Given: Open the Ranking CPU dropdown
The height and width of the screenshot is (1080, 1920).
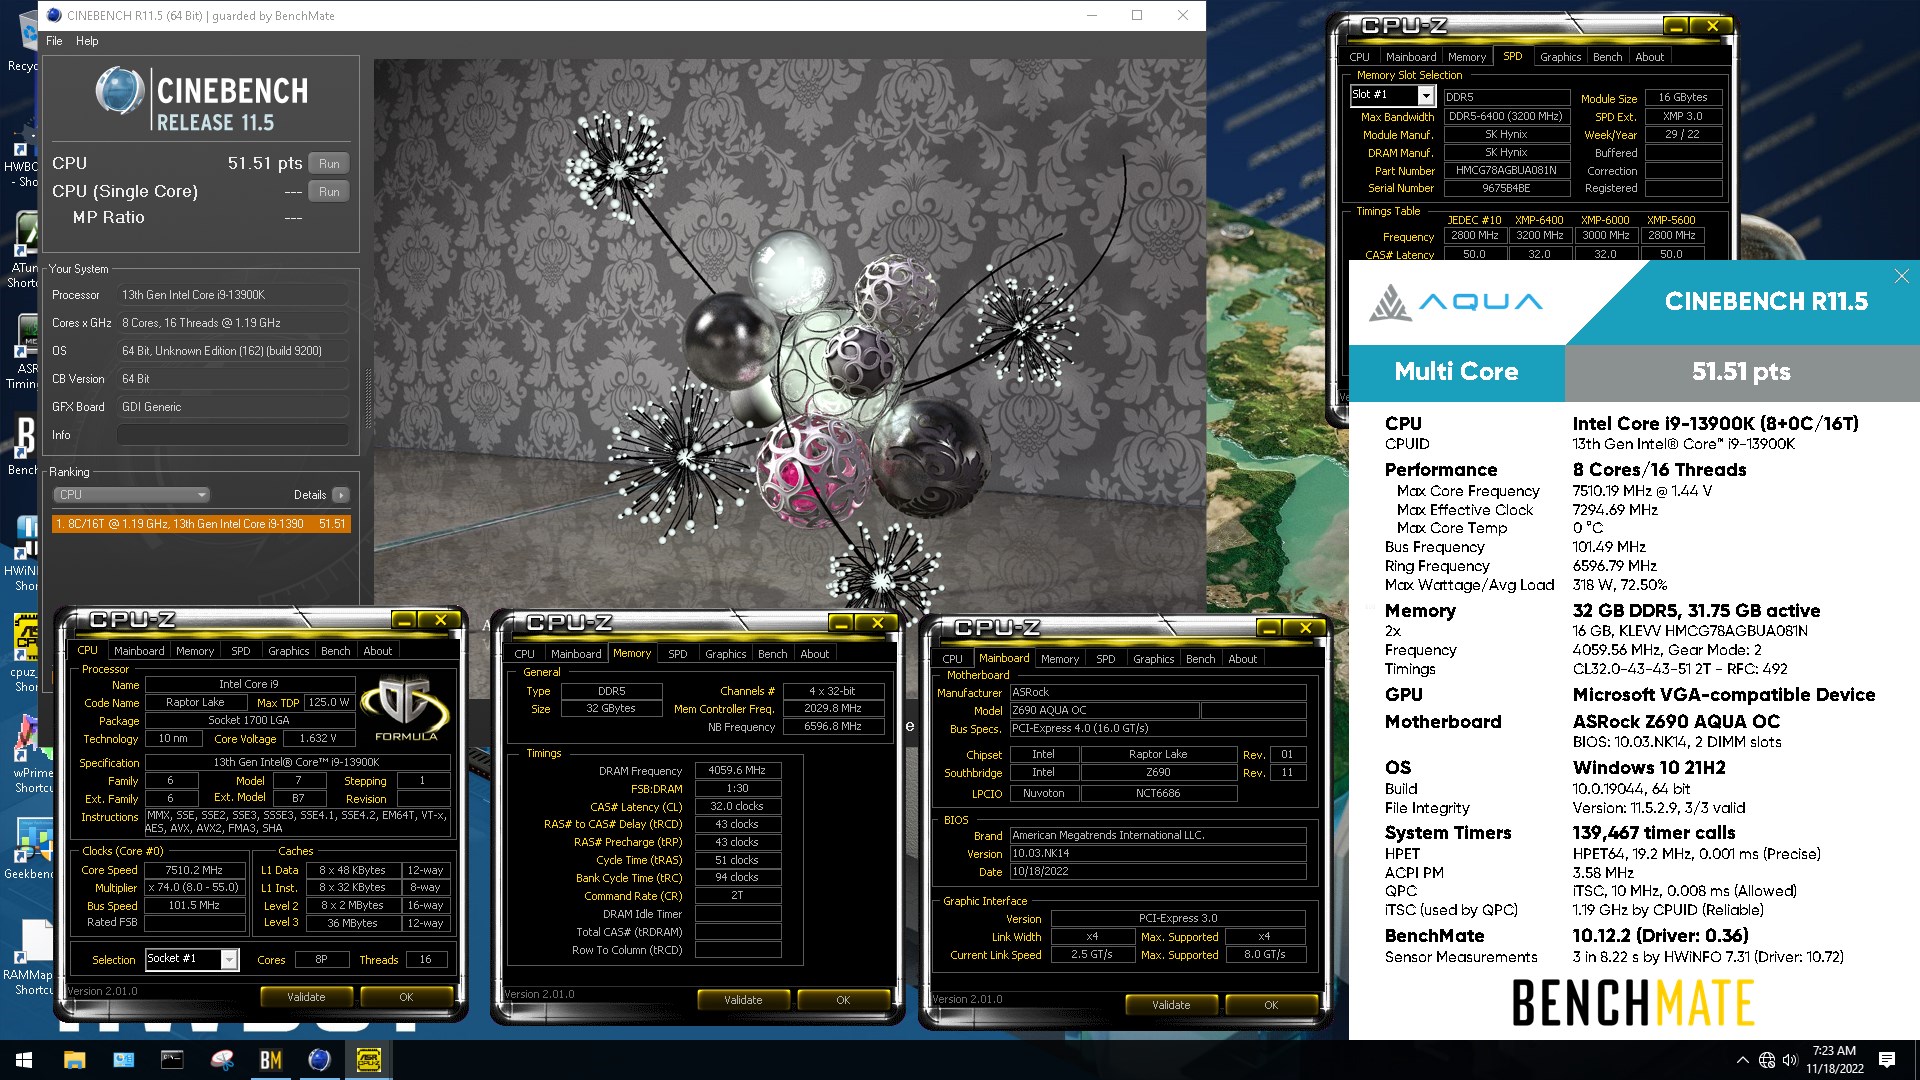Looking at the screenshot, I should pos(131,495).
